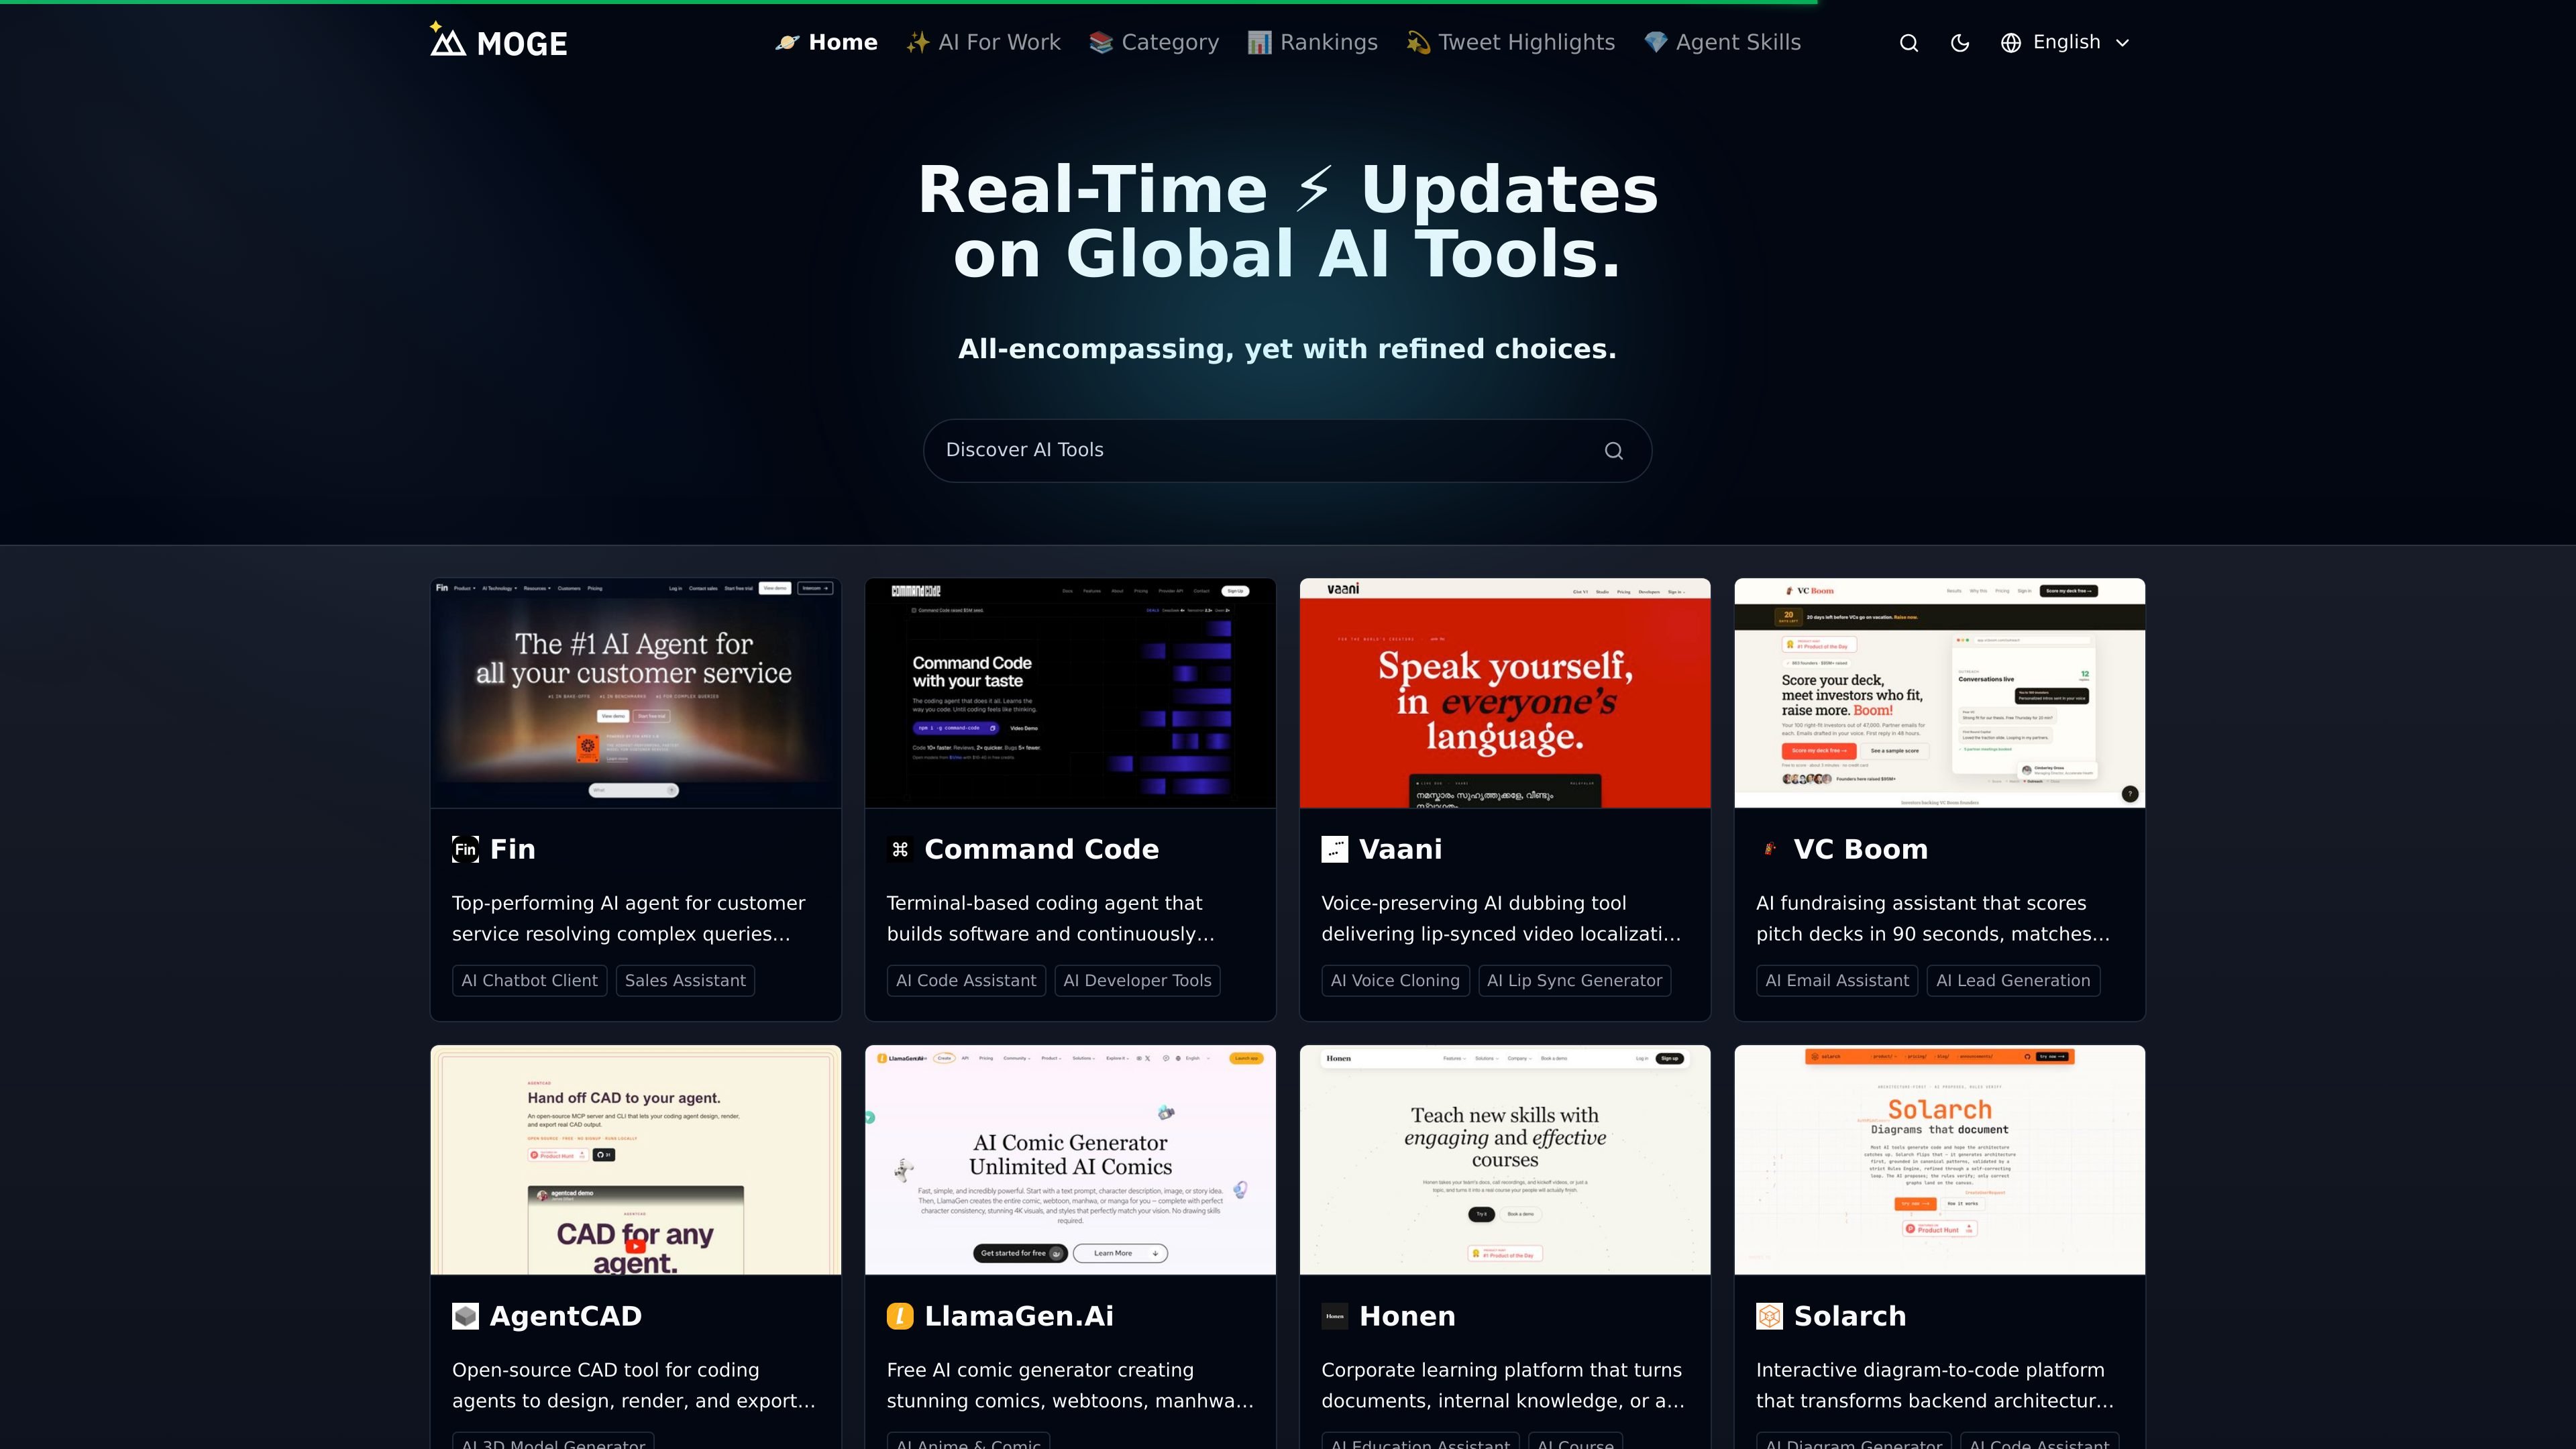Open the Solarch title link
Viewport: 2576px width, 1449px height.
point(1850,1317)
